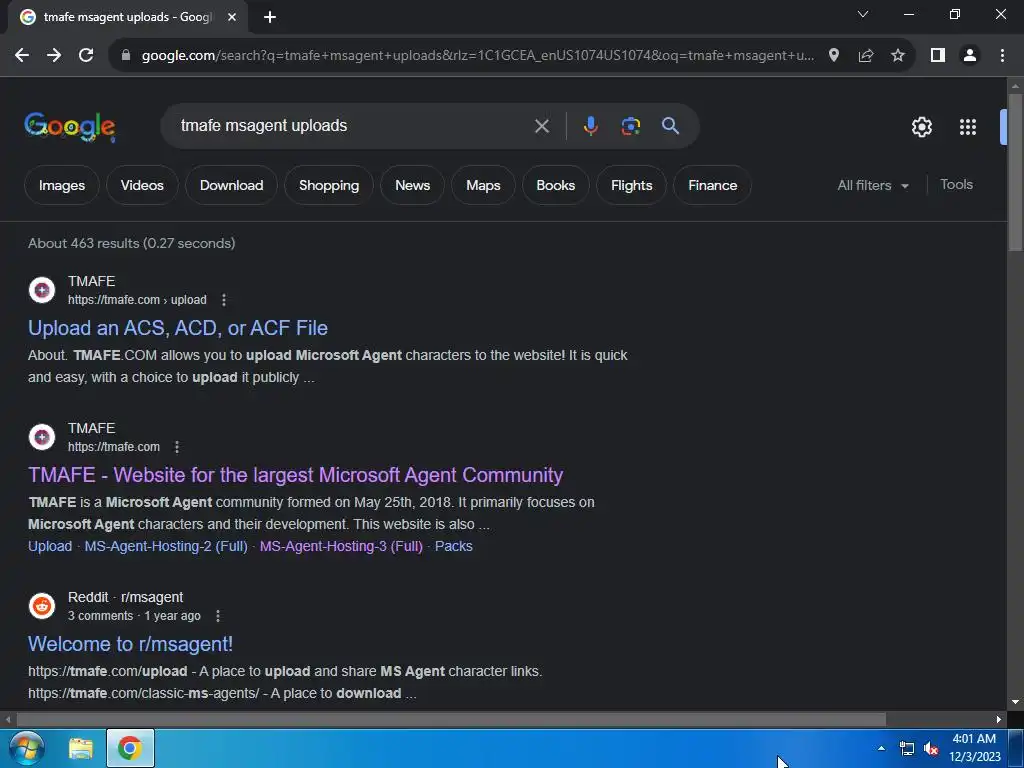Open 'Welcome to r/msagent!' Reddit result
1024x768 pixels.
pyautogui.click(x=131, y=644)
